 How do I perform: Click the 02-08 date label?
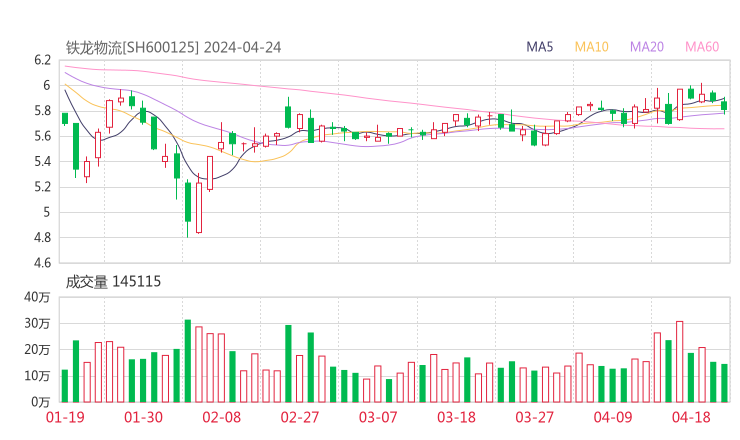pyautogui.click(x=221, y=417)
